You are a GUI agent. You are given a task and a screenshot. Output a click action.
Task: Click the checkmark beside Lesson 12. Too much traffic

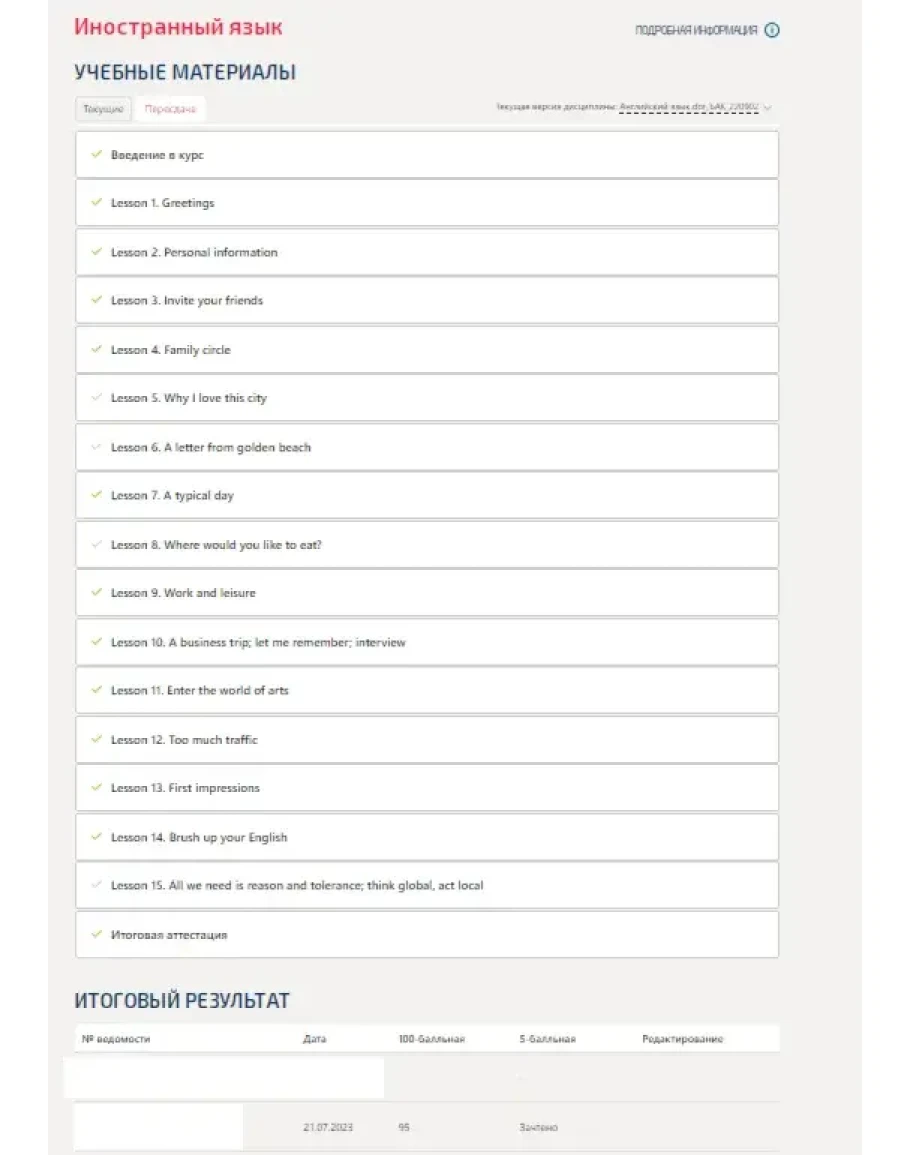point(96,740)
